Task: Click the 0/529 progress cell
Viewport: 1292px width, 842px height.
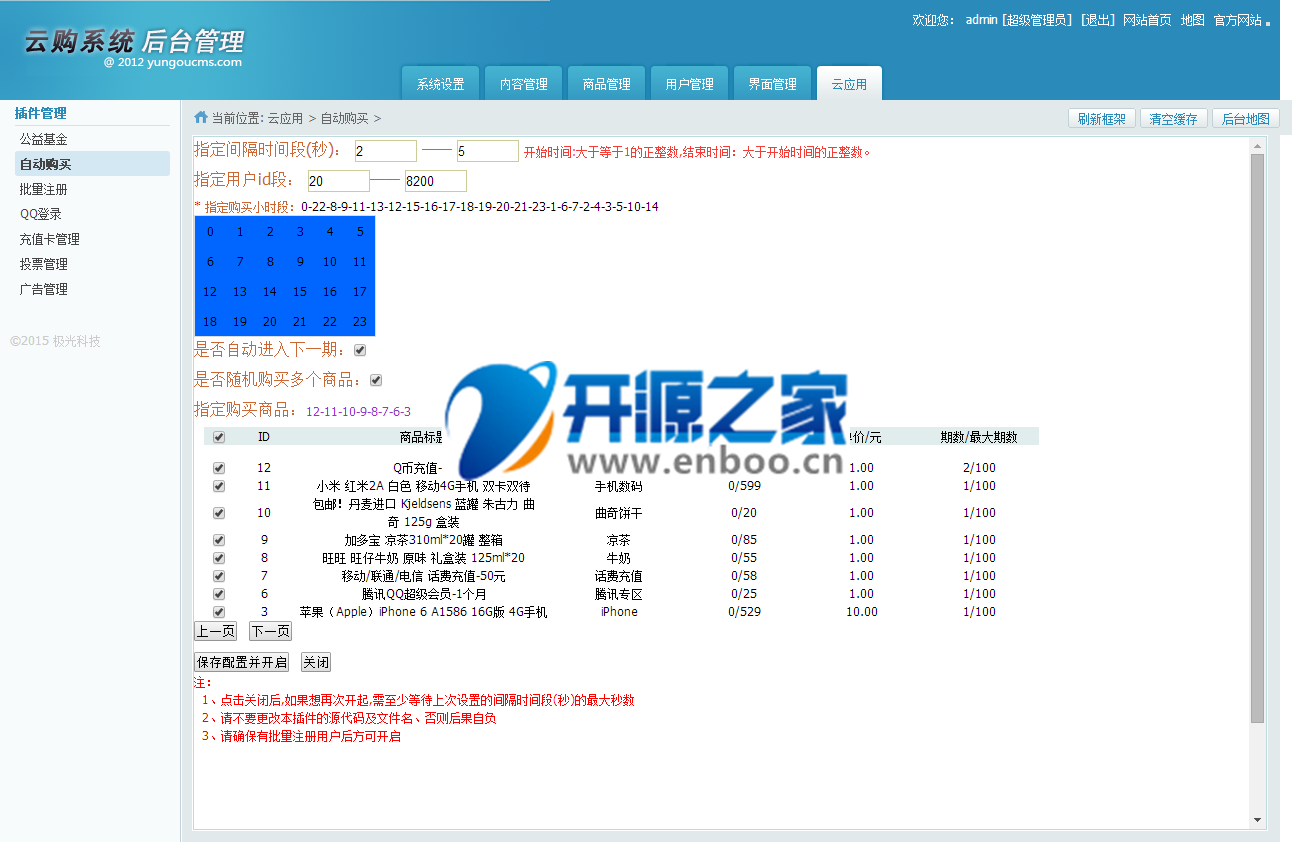Action: pos(744,612)
